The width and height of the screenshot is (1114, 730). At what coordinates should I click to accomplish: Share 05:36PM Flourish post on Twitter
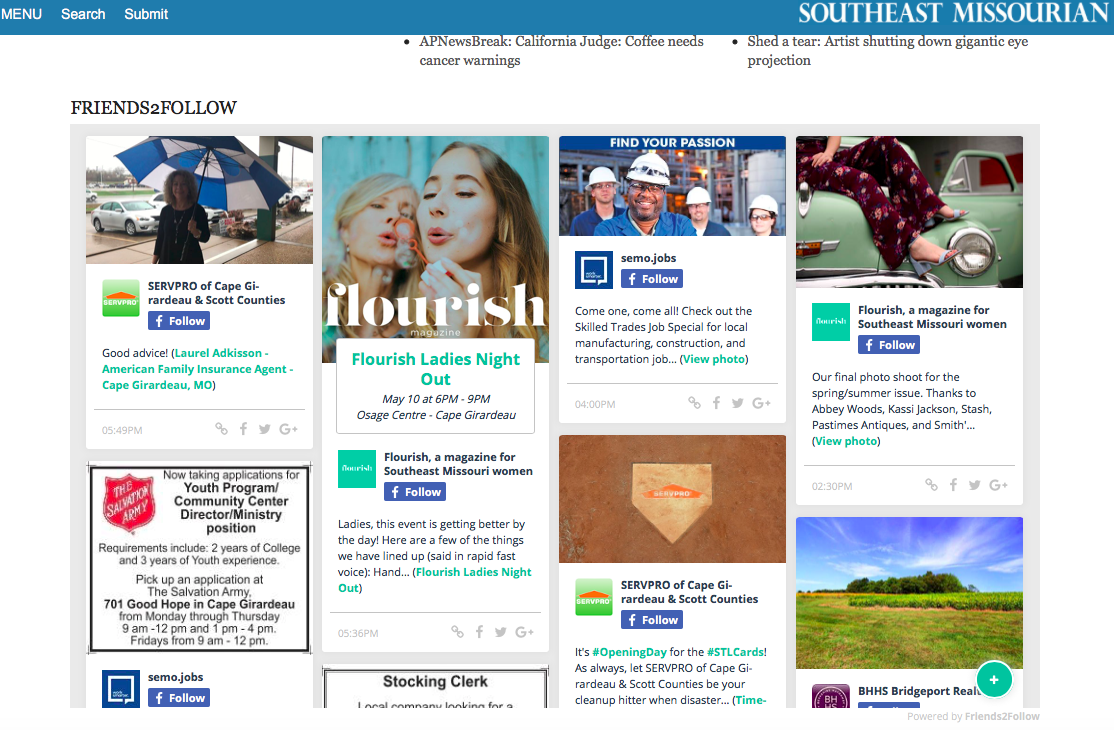coord(501,632)
